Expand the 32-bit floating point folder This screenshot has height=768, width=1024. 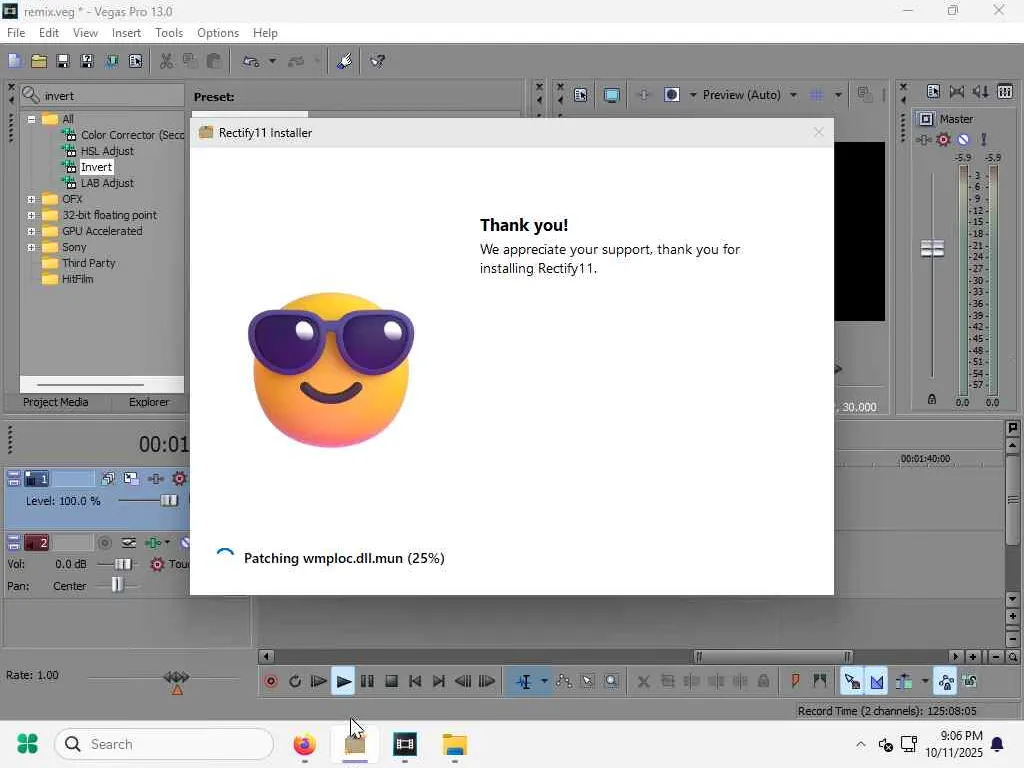click(31, 216)
